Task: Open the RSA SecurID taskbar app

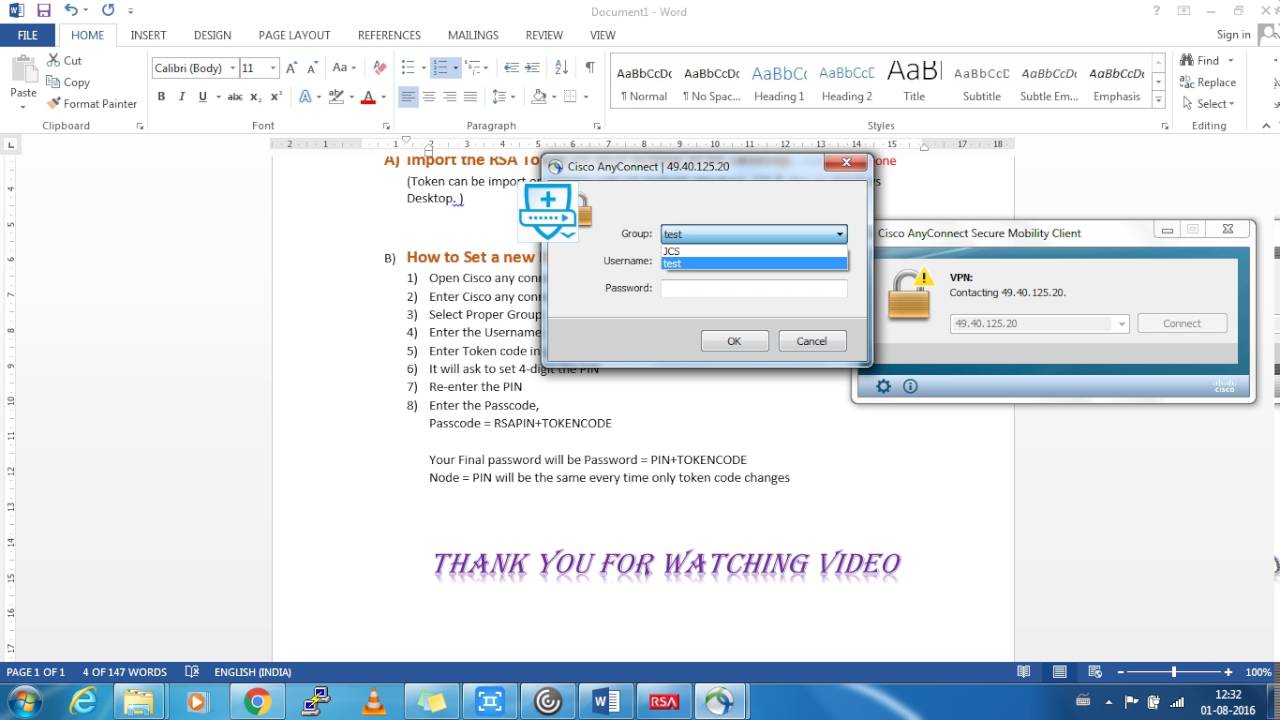Action: (664, 702)
